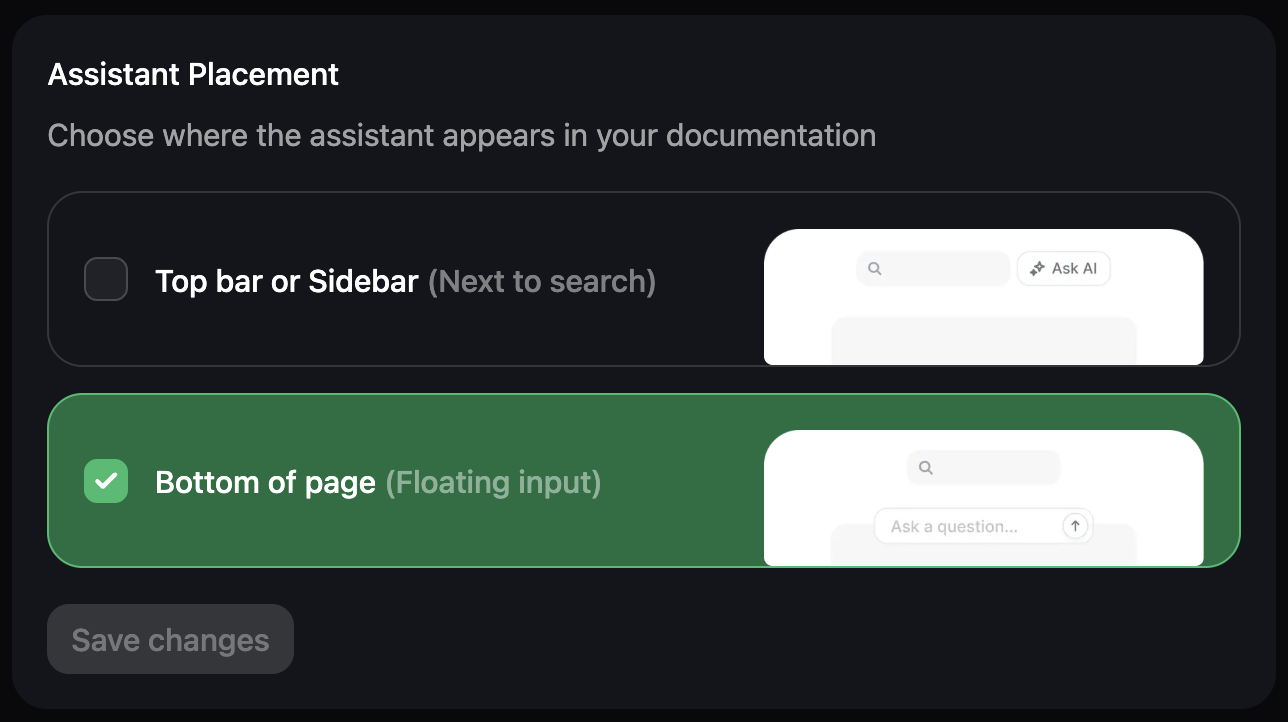Click the Save changes button
This screenshot has height=722, width=1288.
(x=170, y=638)
